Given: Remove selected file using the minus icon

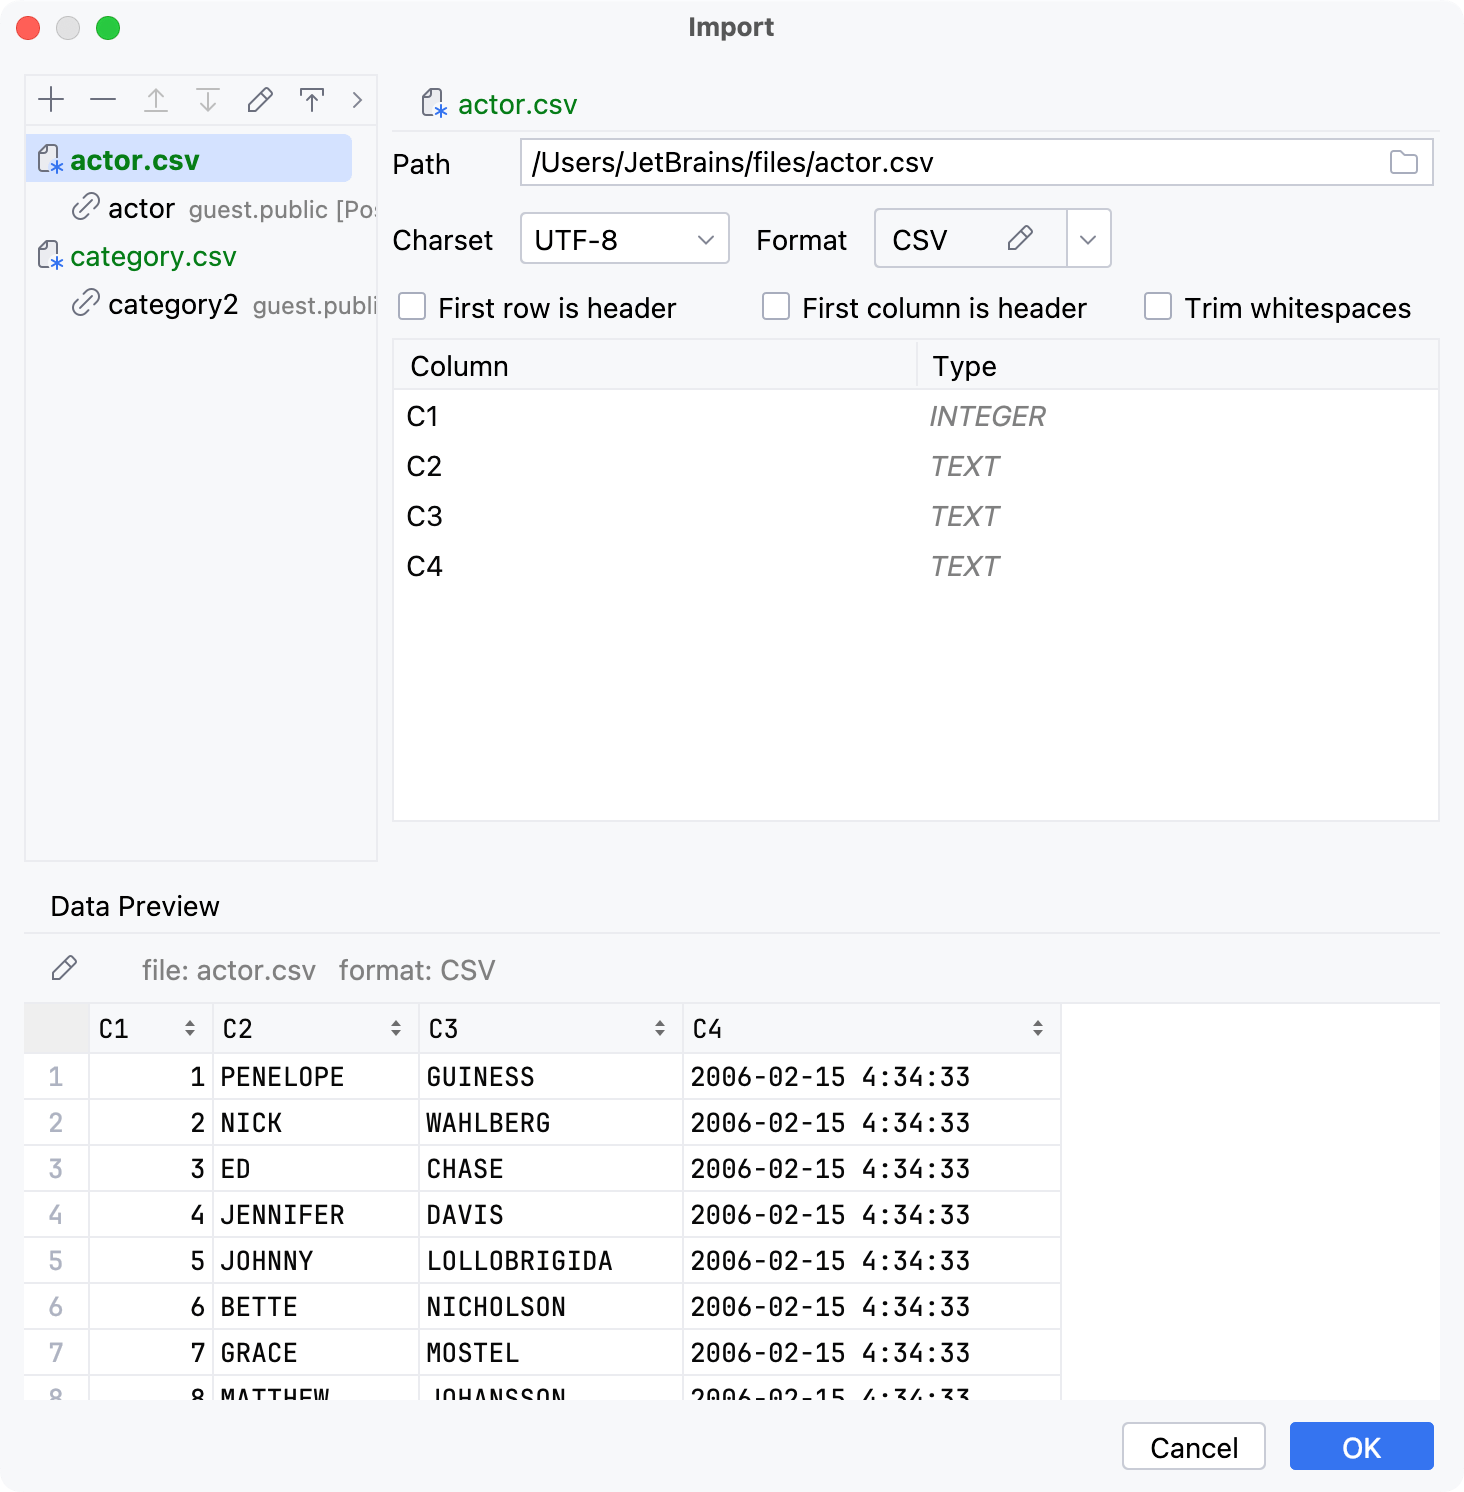Looking at the screenshot, I should click(x=104, y=100).
